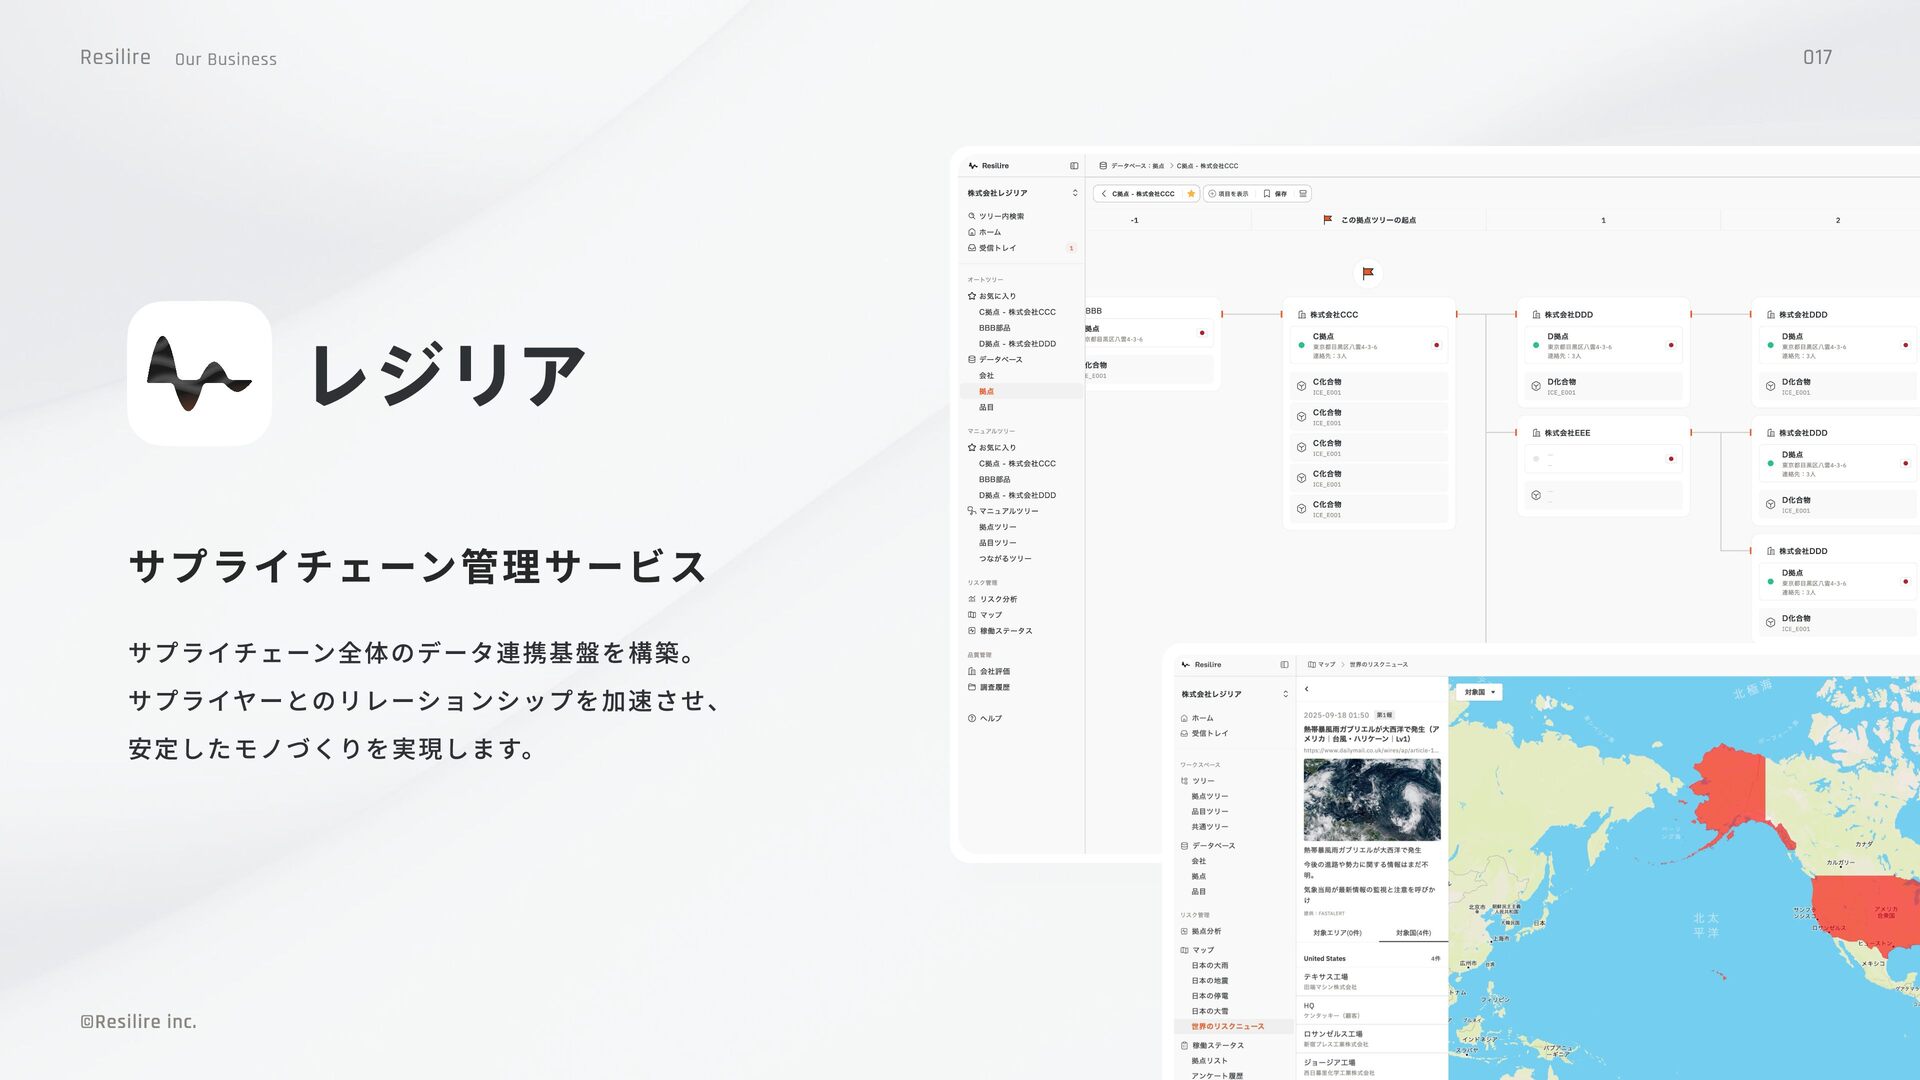Select 世界のリスクニュース in map sidebar
This screenshot has width=1920, height=1080.
point(1234,1027)
